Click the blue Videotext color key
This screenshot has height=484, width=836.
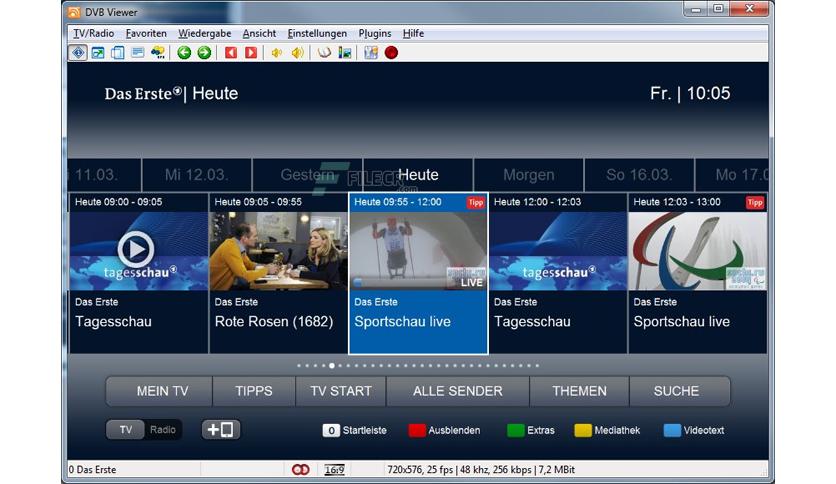point(672,430)
